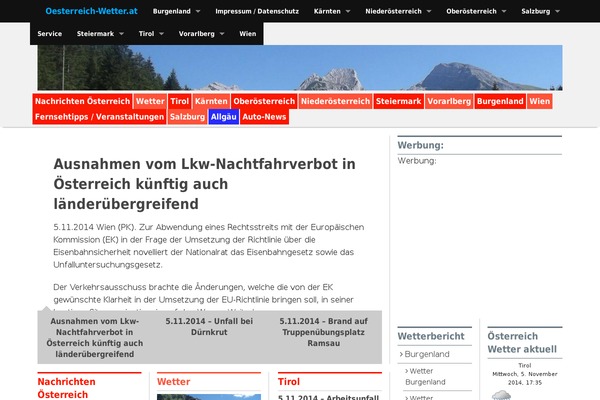Select the Lkw-Nachtfahrverbot slider item in gray bar

95,338
